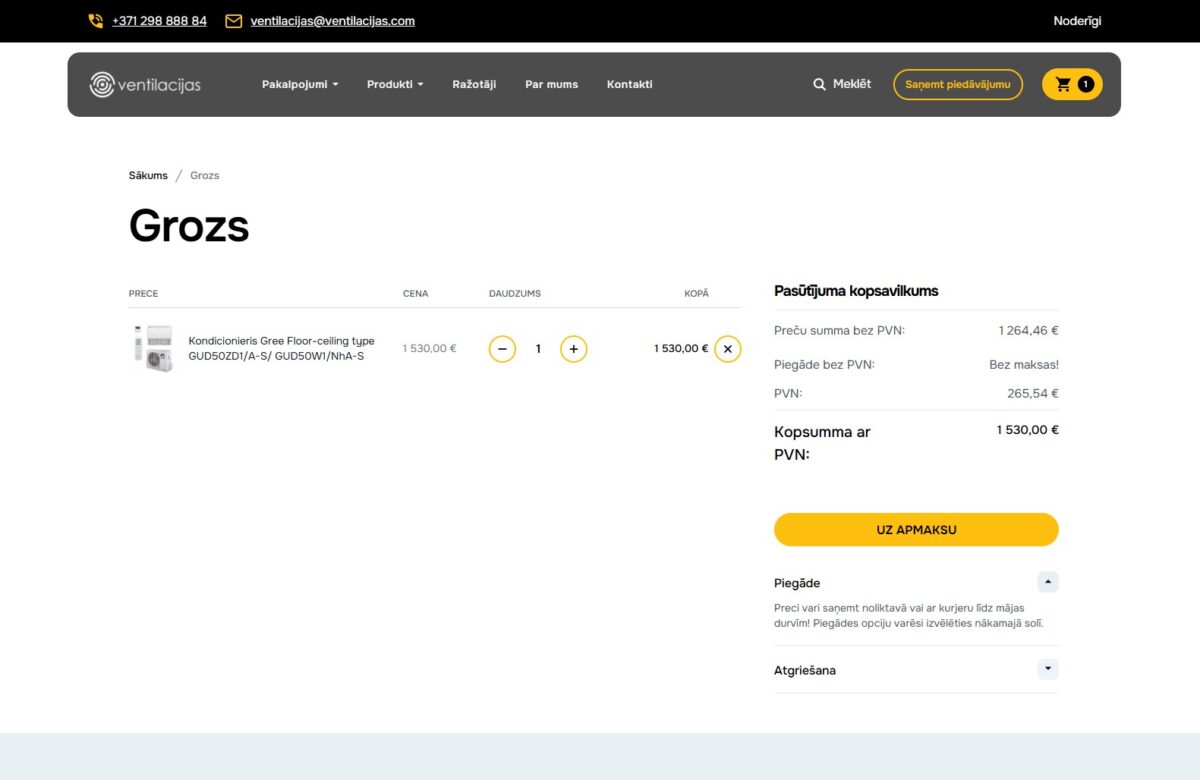
Task: Click Saņemt piedāvājumu button
Action: (958, 84)
